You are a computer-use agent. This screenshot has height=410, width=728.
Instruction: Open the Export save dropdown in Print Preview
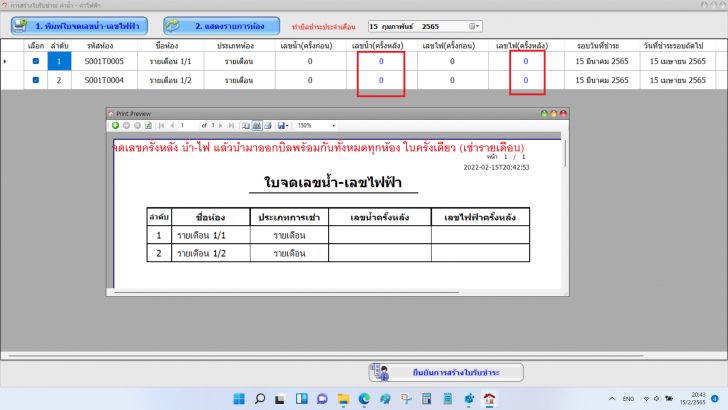283,125
